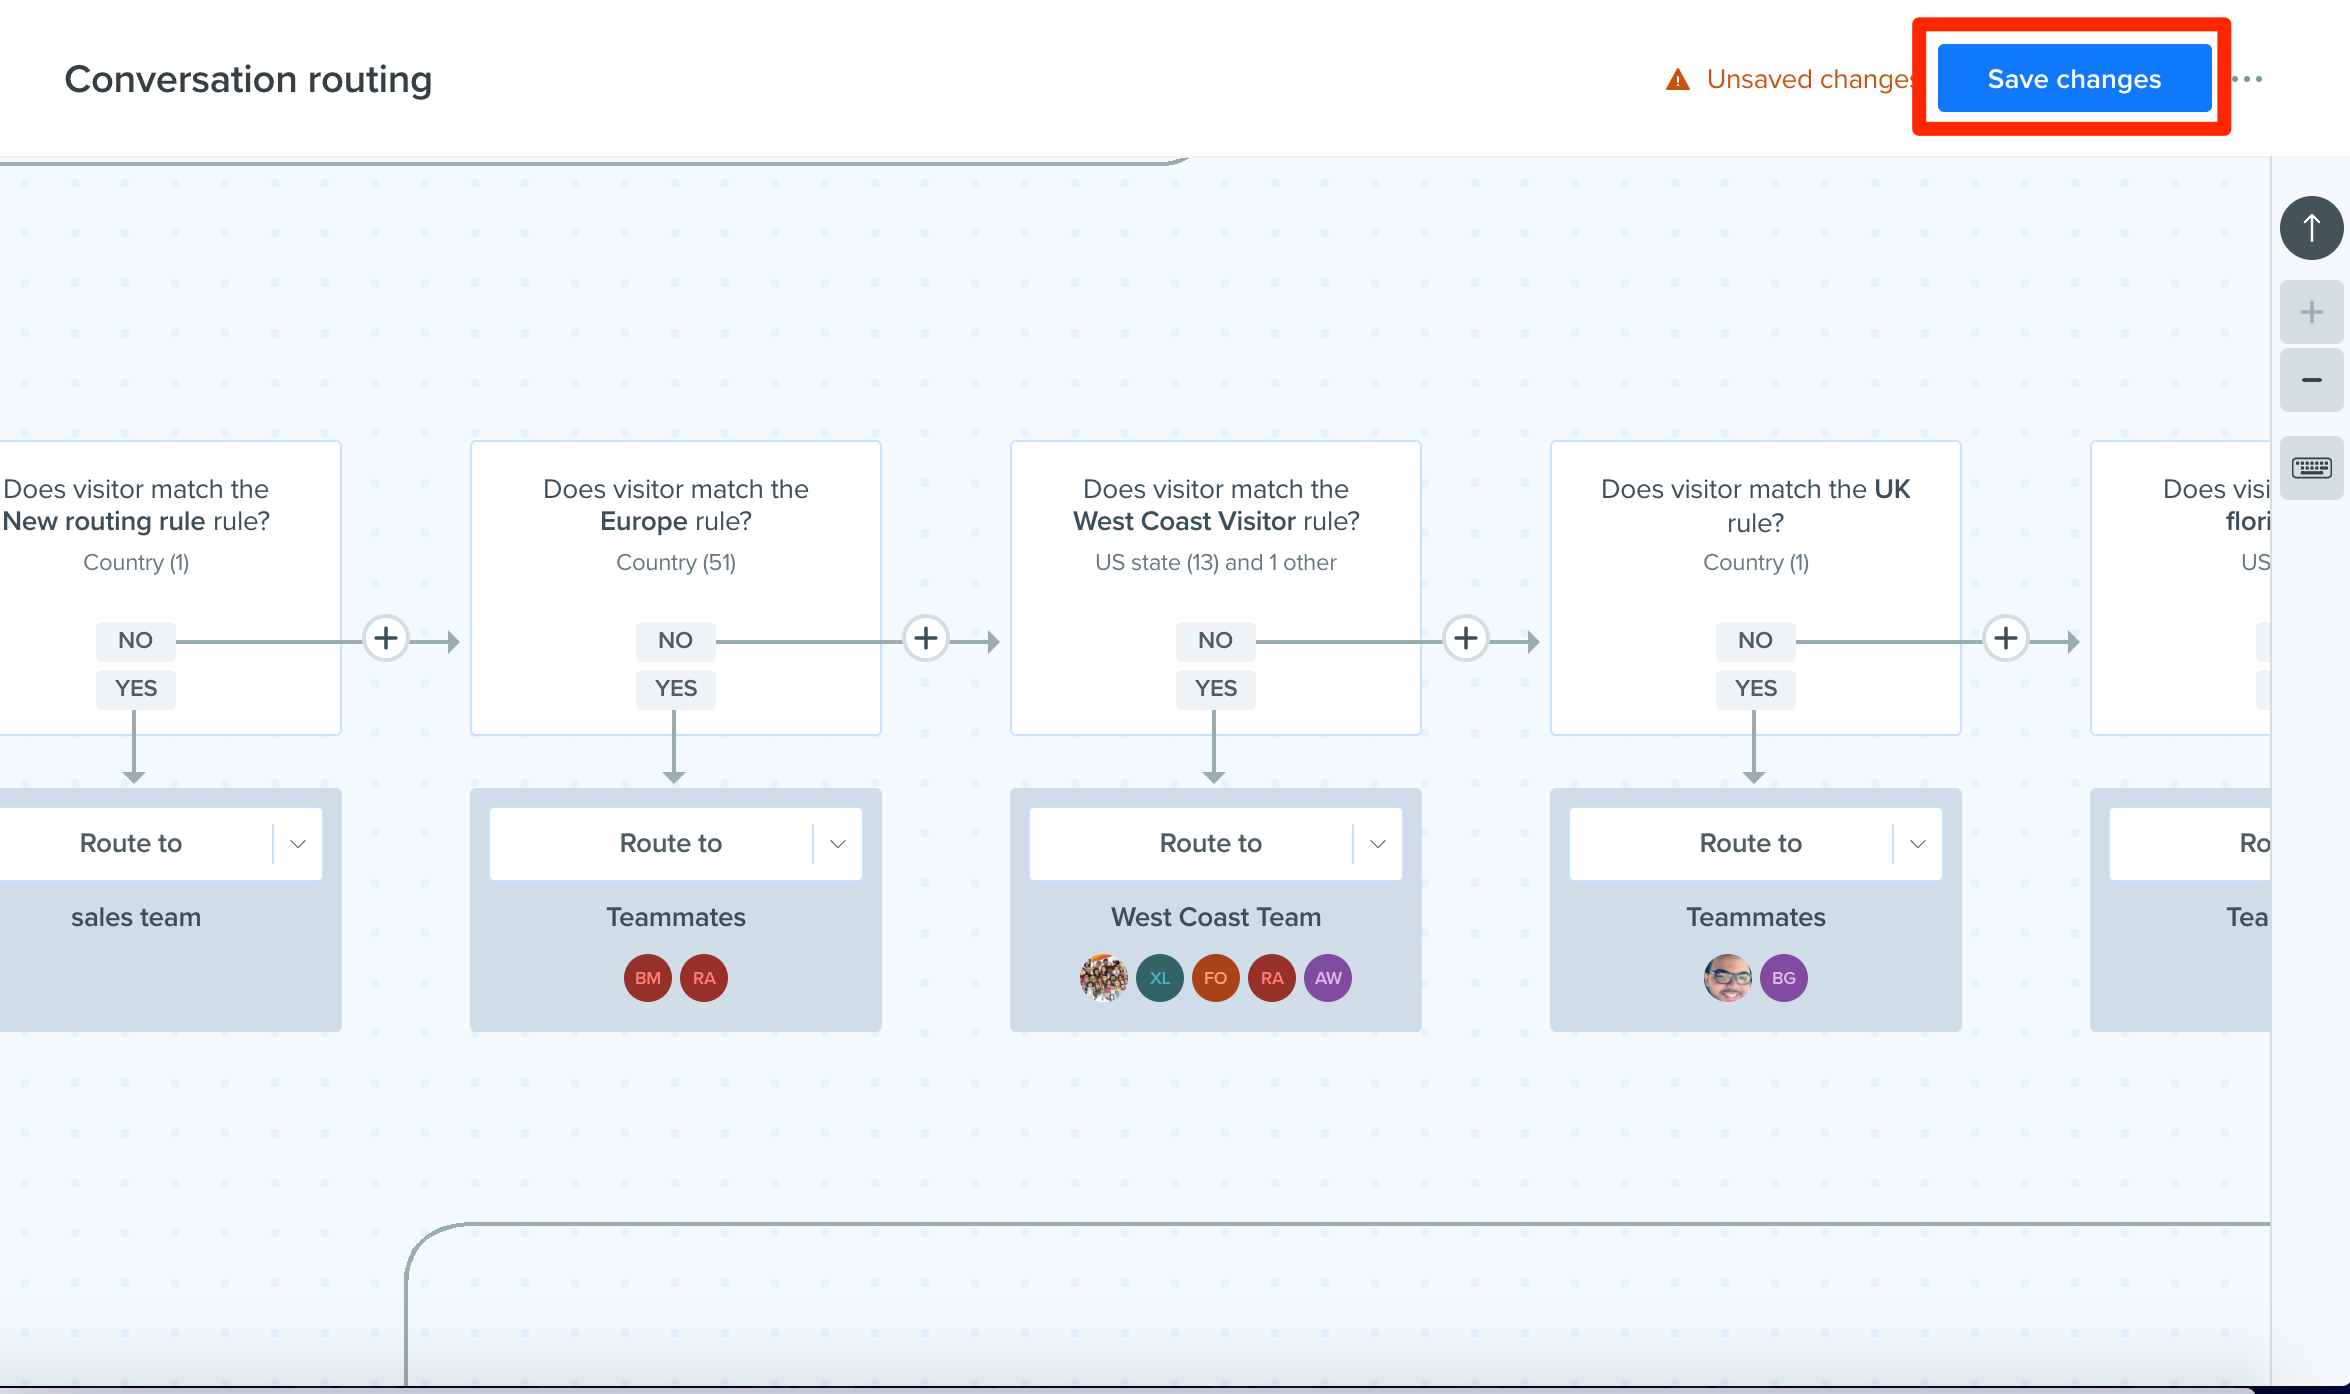Viewport: 2350px width, 1394px height.
Task: Add rule after New routing rule
Action: [x=386, y=638]
